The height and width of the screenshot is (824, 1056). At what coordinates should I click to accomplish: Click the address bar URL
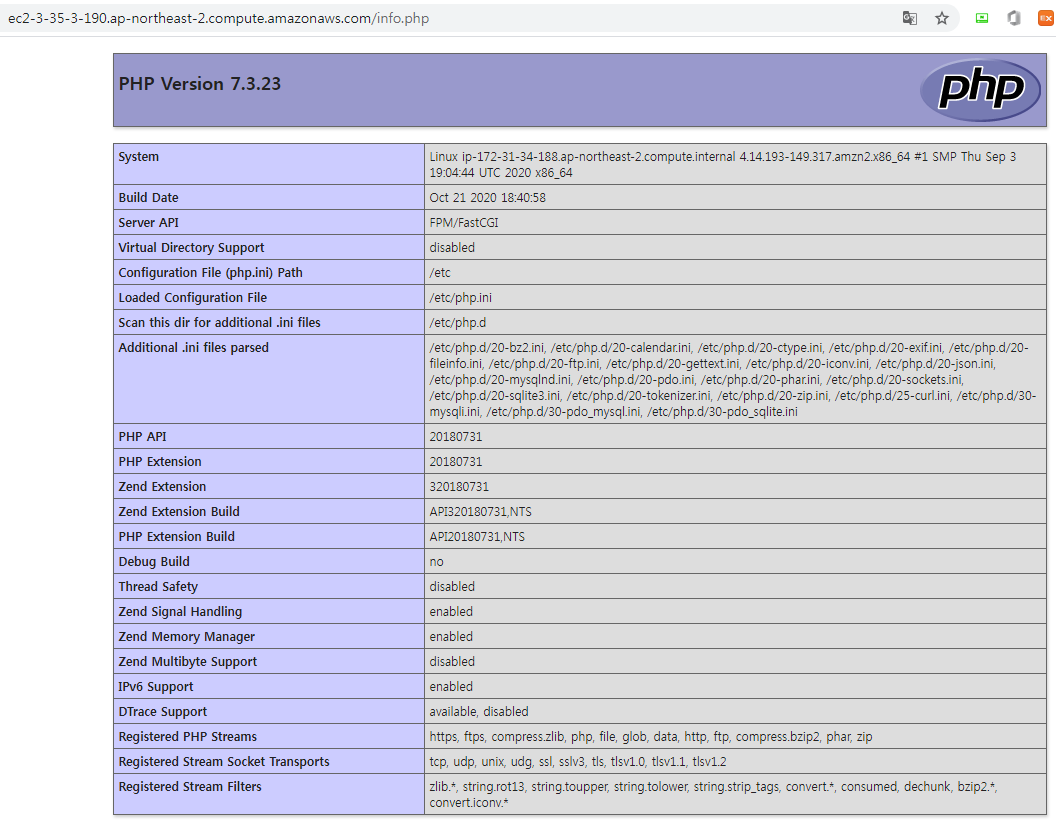click(x=218, y=18)
